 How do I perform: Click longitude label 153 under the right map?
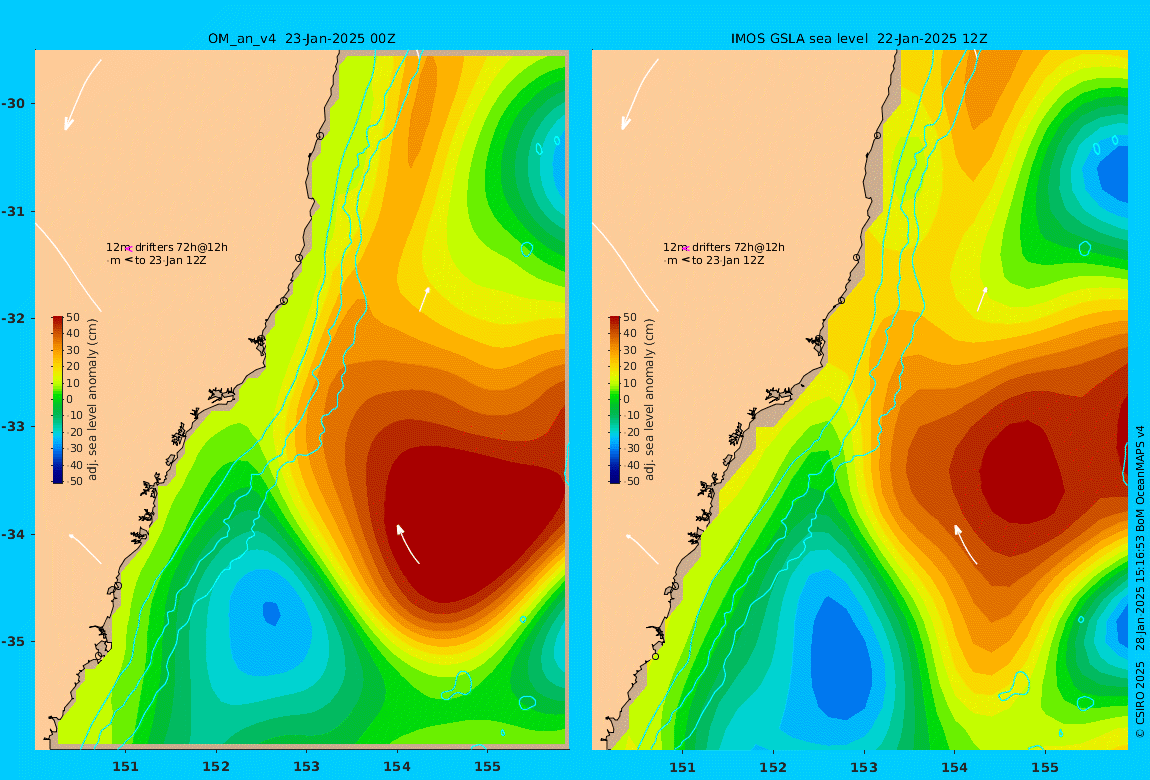(864, 767)
